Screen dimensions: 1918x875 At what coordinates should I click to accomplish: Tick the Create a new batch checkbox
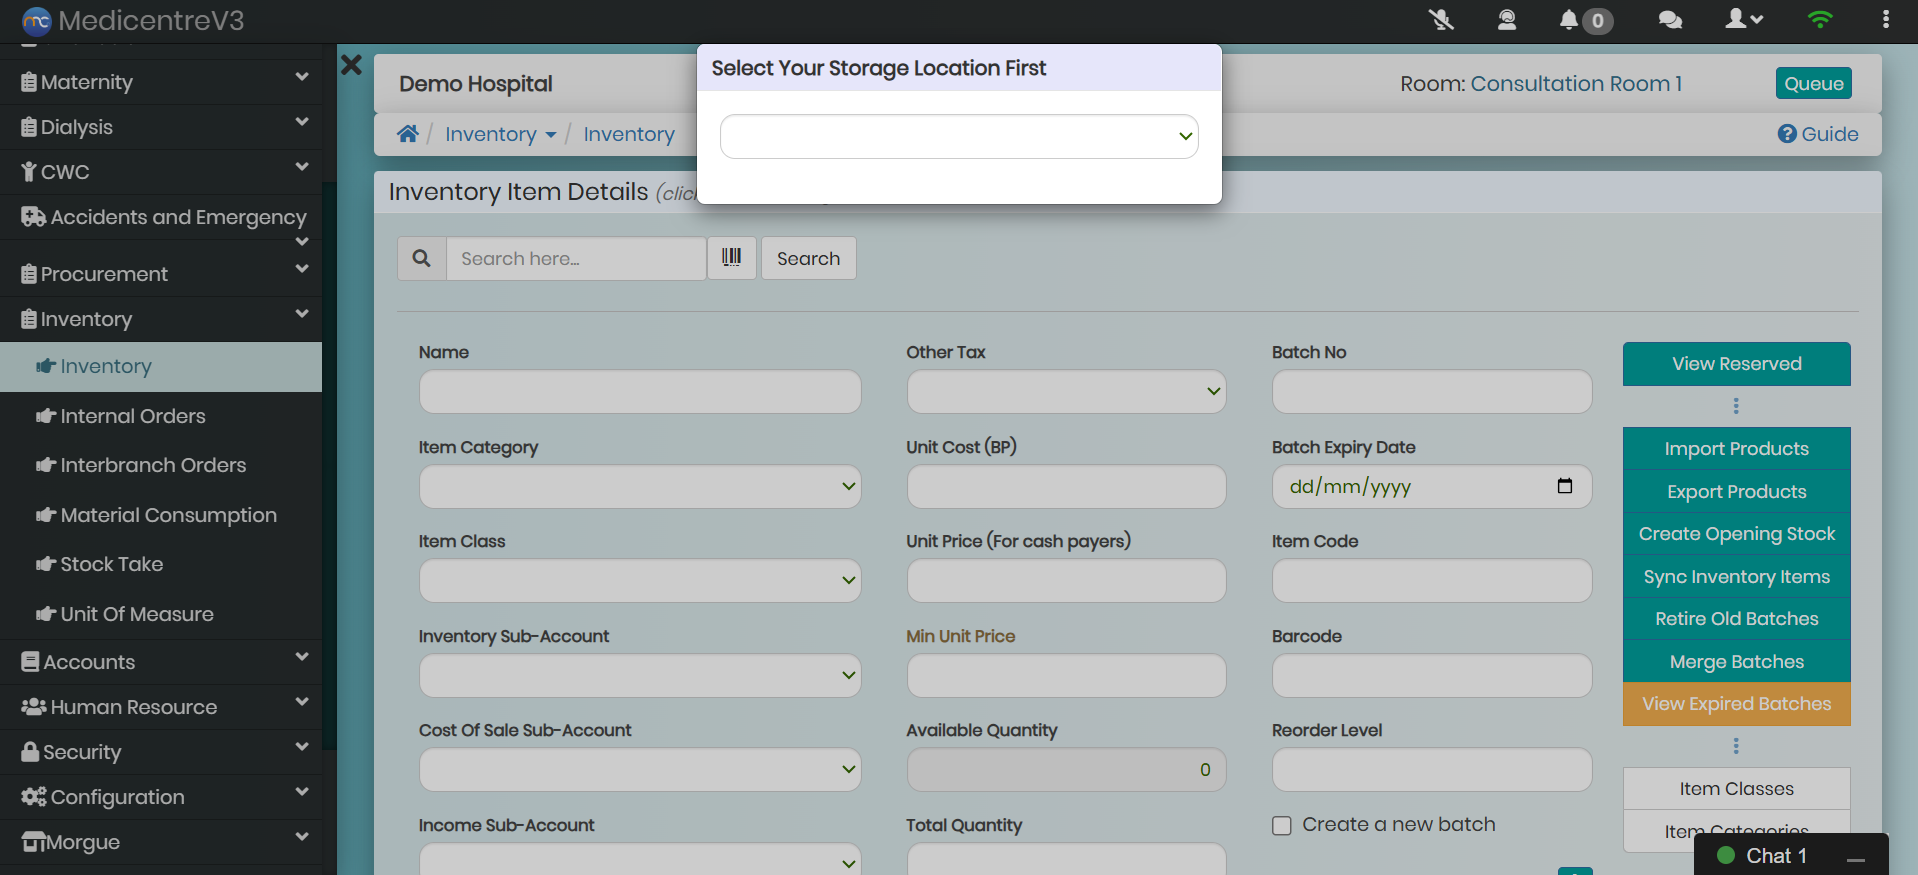(1282, 826)
